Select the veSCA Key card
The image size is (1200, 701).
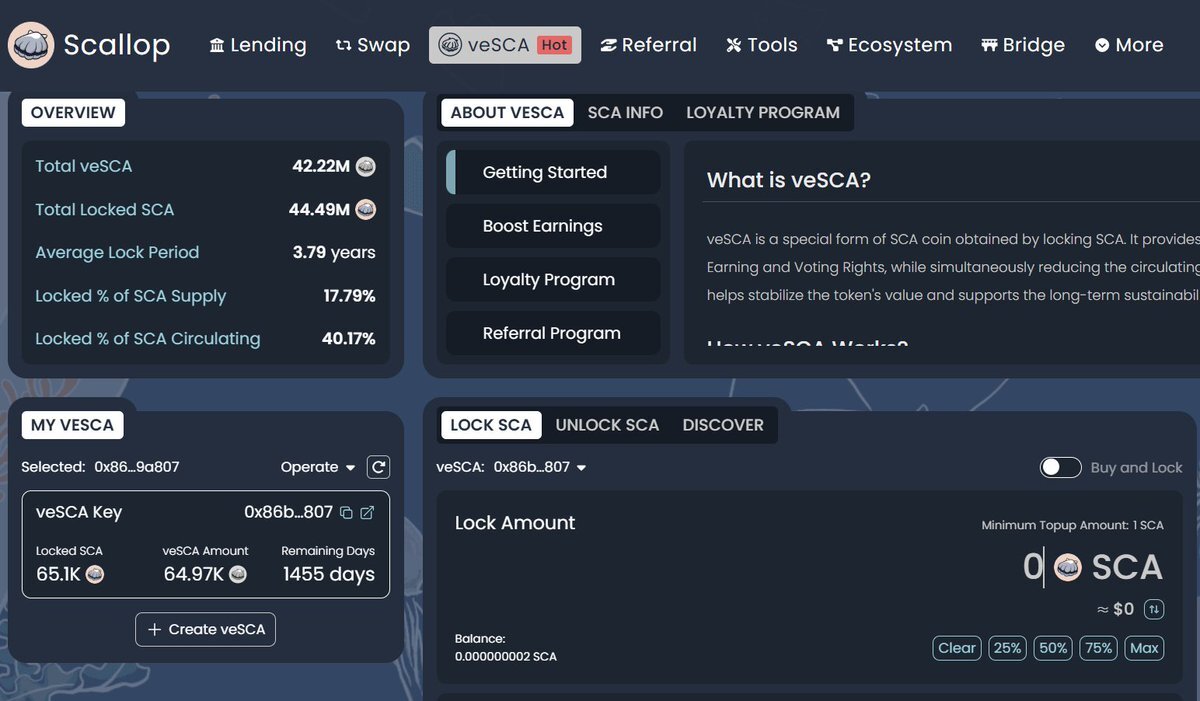205,544
